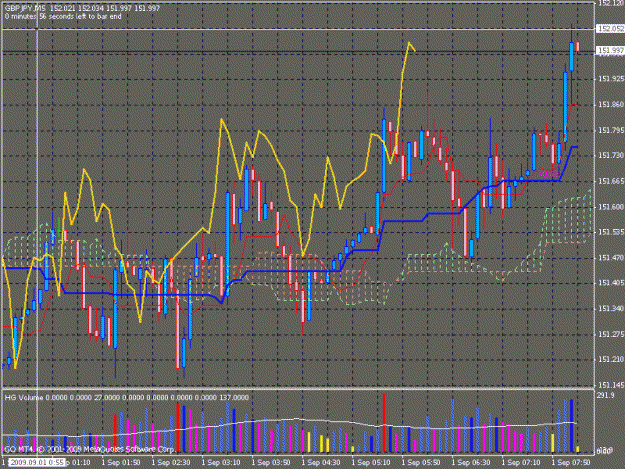Select the highlighted 152.052 price tag
The width and height of the screenshot is (625, 469).
tap(610, 29)
